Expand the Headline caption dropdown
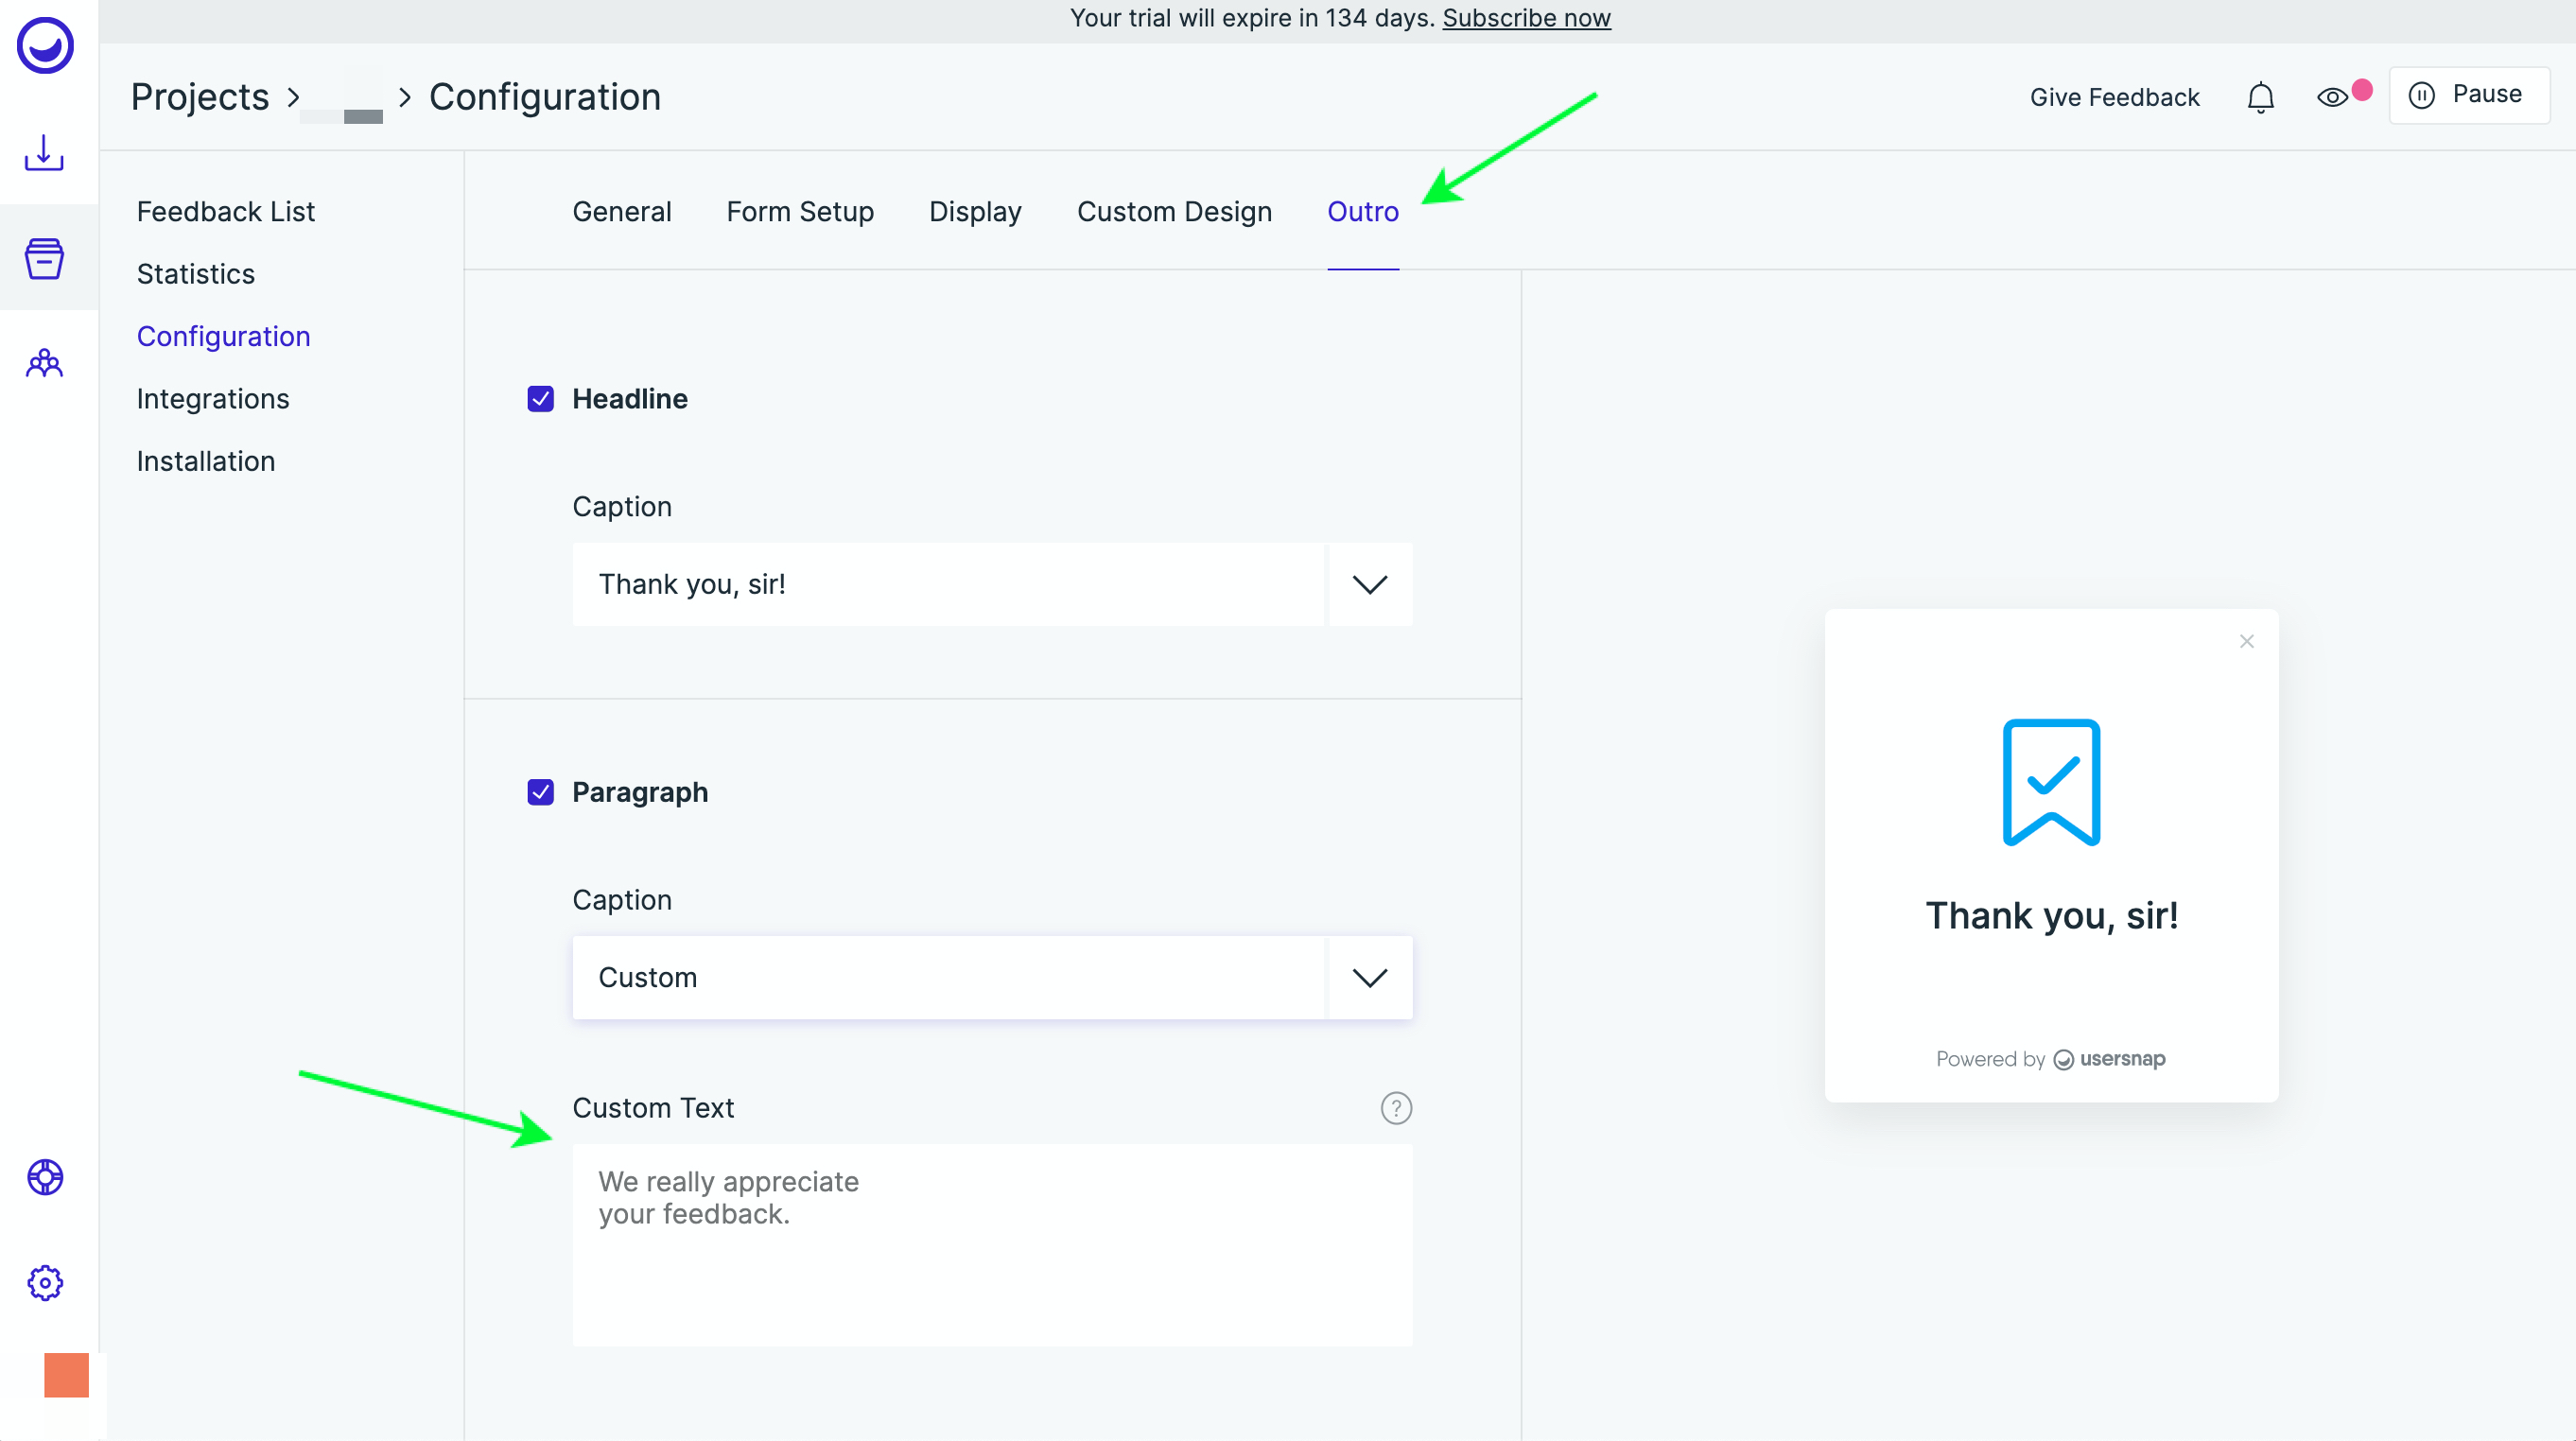Image resolution: width=2576 pixels, height=1441 pixels. click(x=1369, y=584)
